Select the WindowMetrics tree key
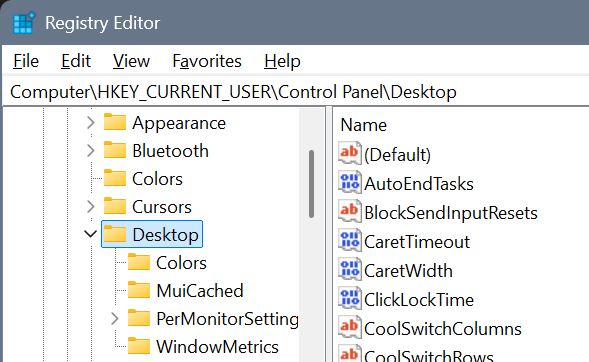Image resolution: width=589 pixels, height=362 pixels. [217, 346]
